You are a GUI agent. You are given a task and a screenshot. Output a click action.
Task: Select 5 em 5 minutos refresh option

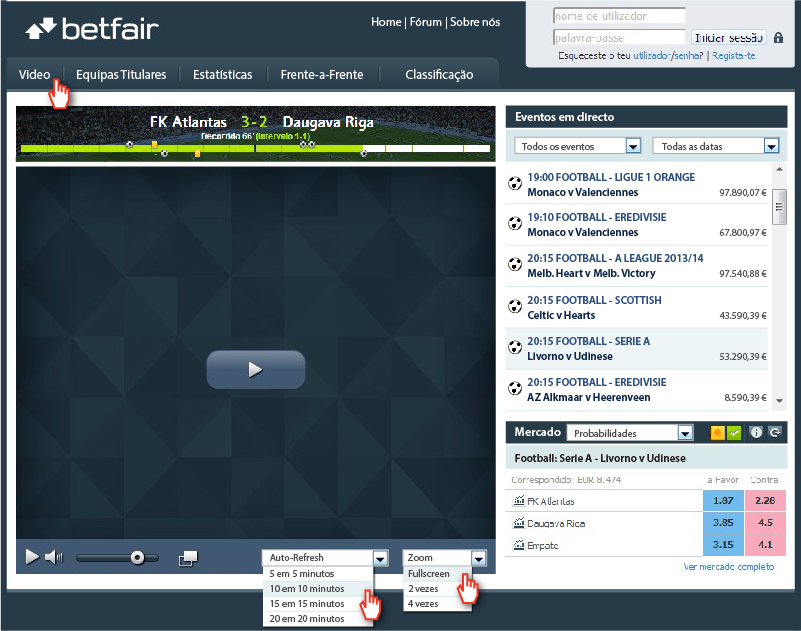click(x=318, y=574)
